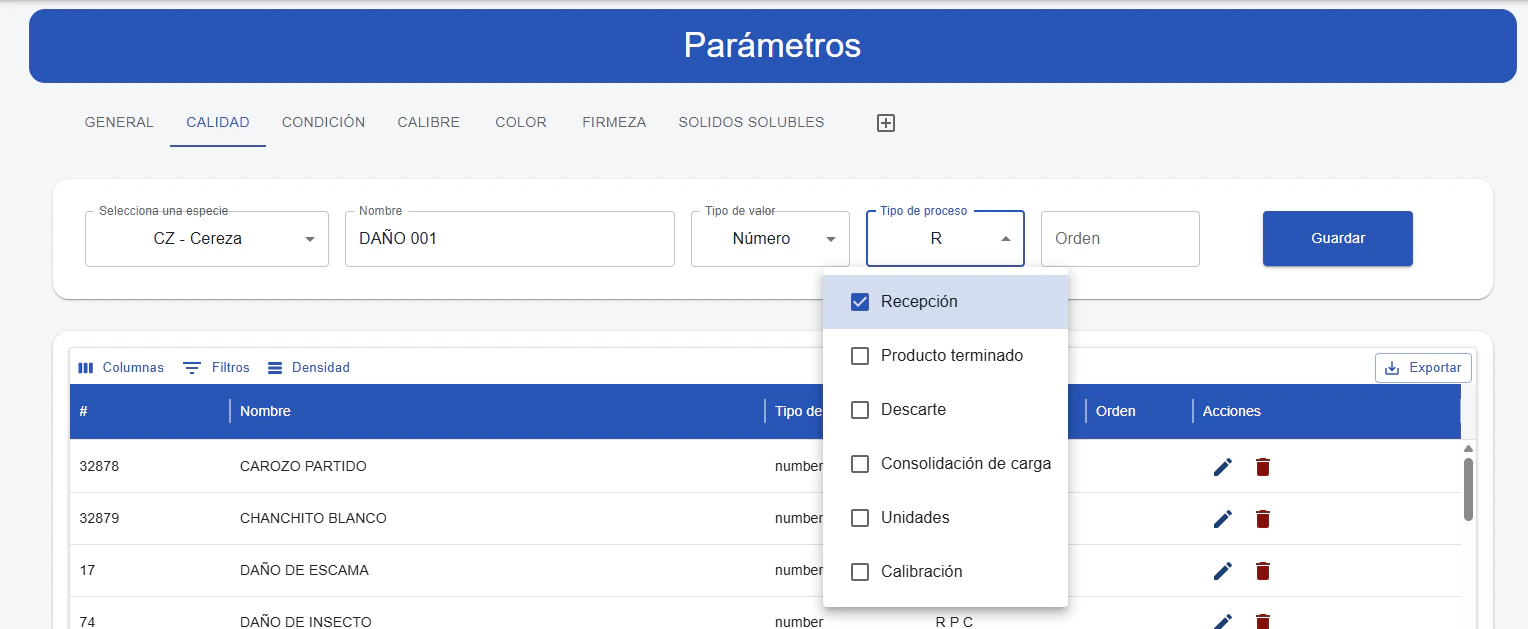Delete the DAÑO DE ESCAMA row trash icon

point(1263,571)
